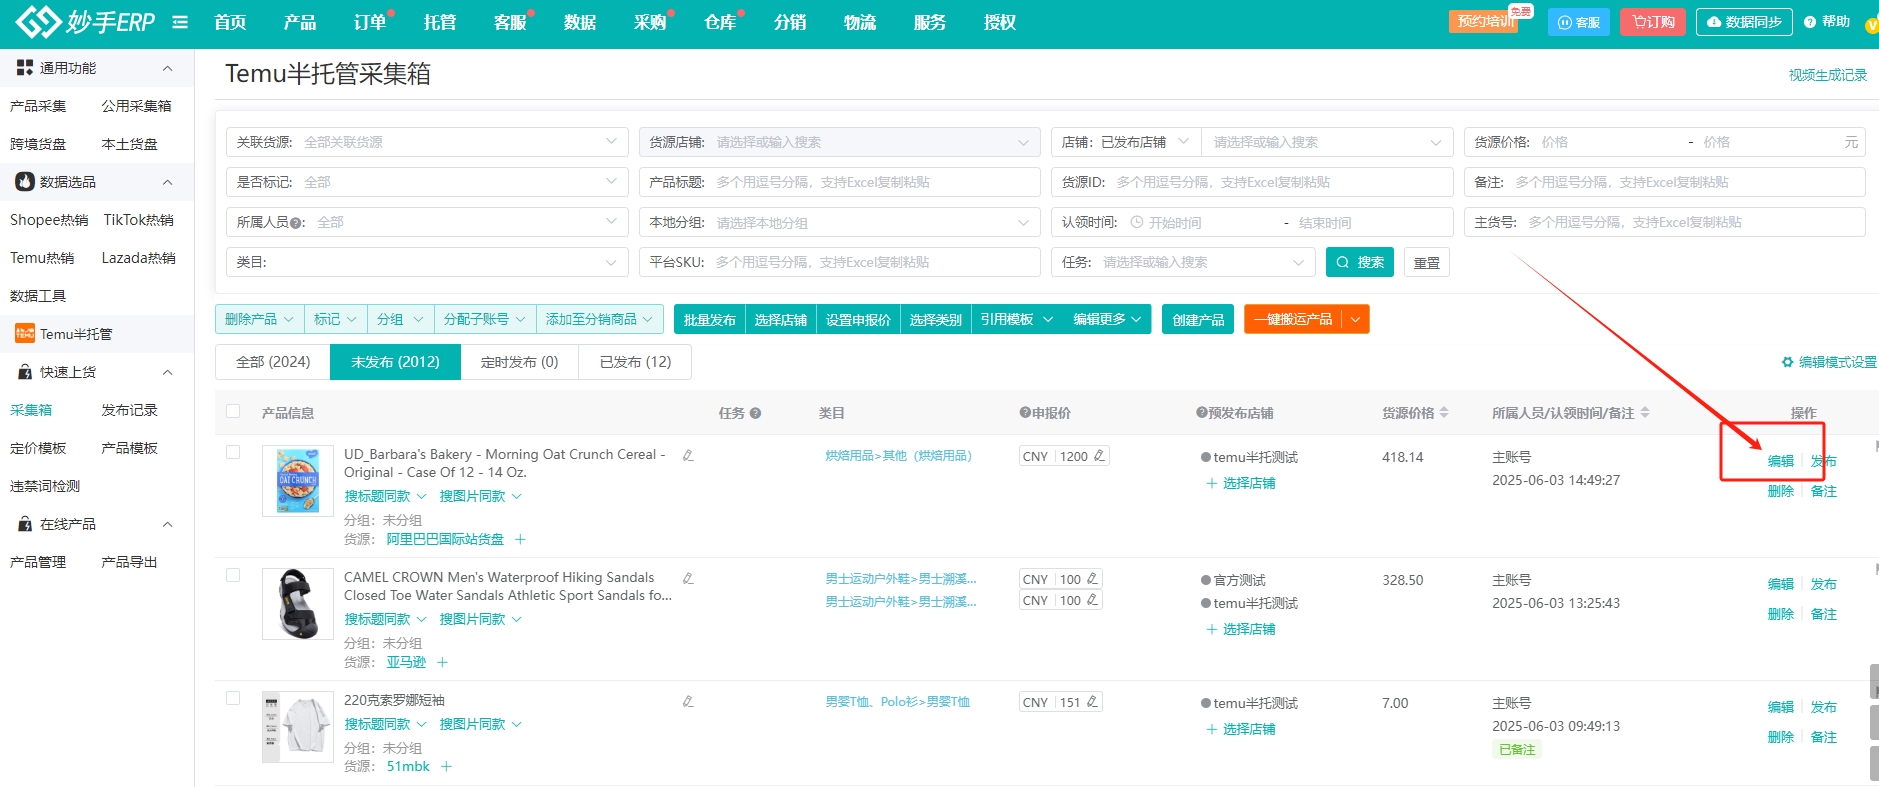Edit the 1200 declared price pencil
This screenshot has height=787, width=1879.
coord(1099,456)
